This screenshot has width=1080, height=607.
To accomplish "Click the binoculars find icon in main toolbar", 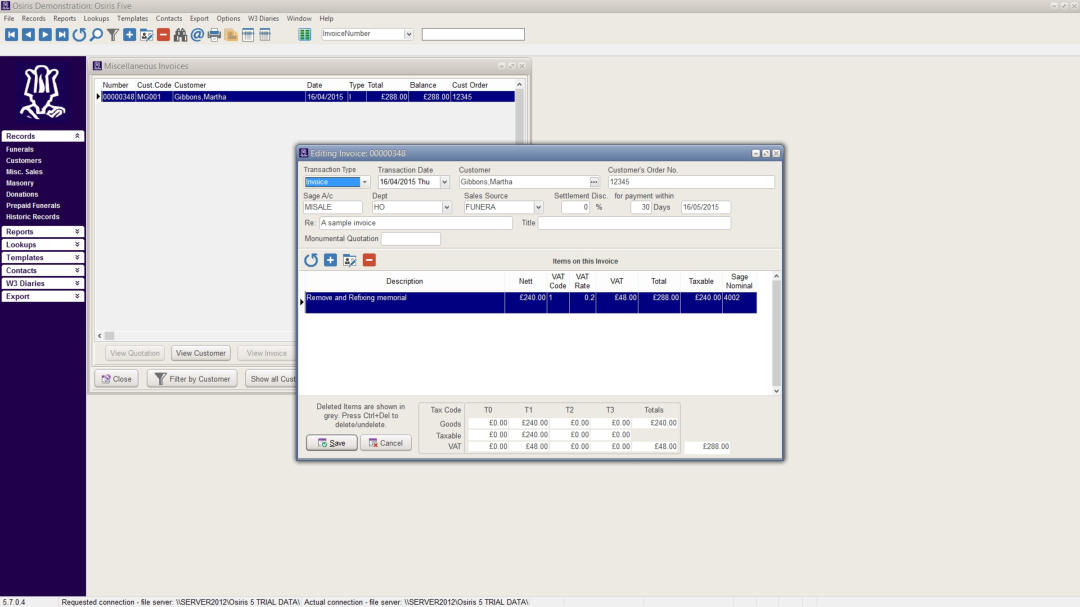I will (180, 35).
